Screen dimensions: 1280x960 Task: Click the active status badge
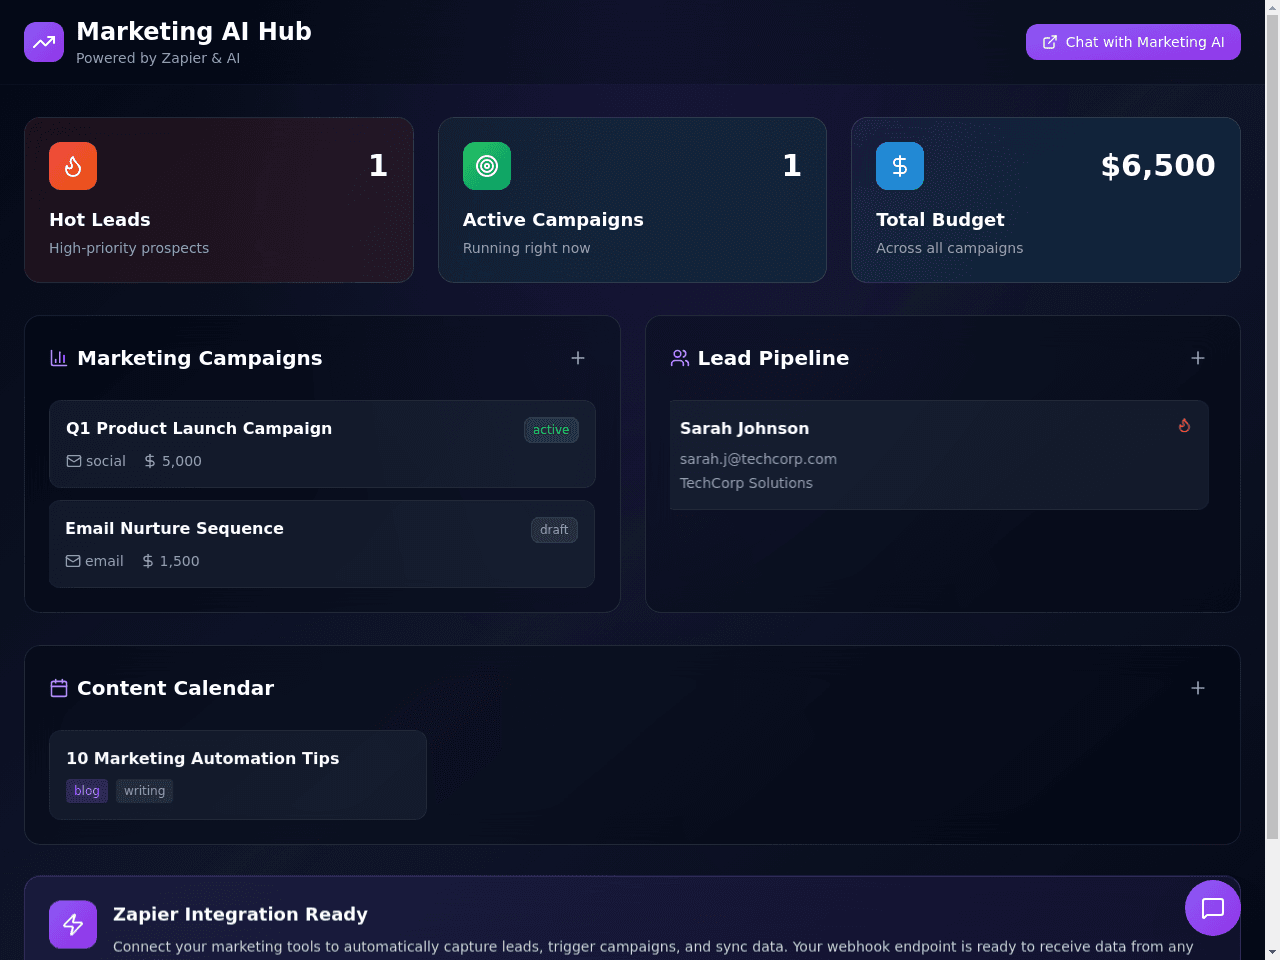pos(551,430)
